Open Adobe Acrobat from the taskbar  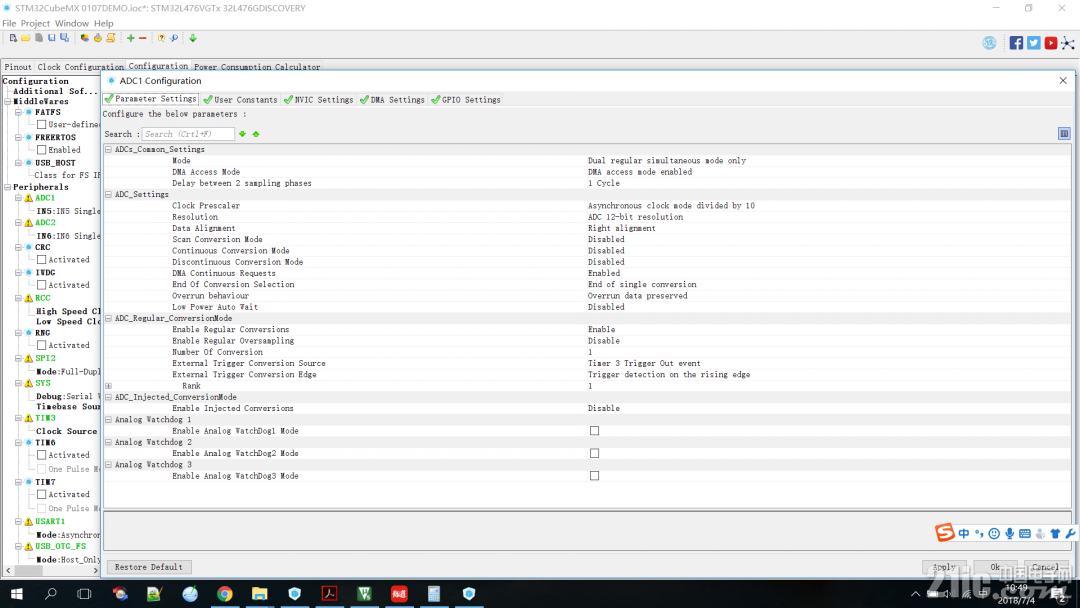[329, 594]
